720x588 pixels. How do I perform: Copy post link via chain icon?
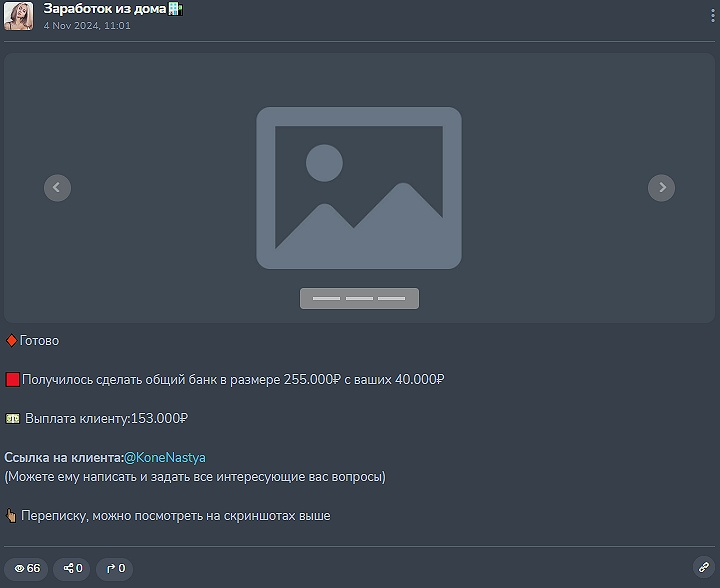click(x=703, y=567)
